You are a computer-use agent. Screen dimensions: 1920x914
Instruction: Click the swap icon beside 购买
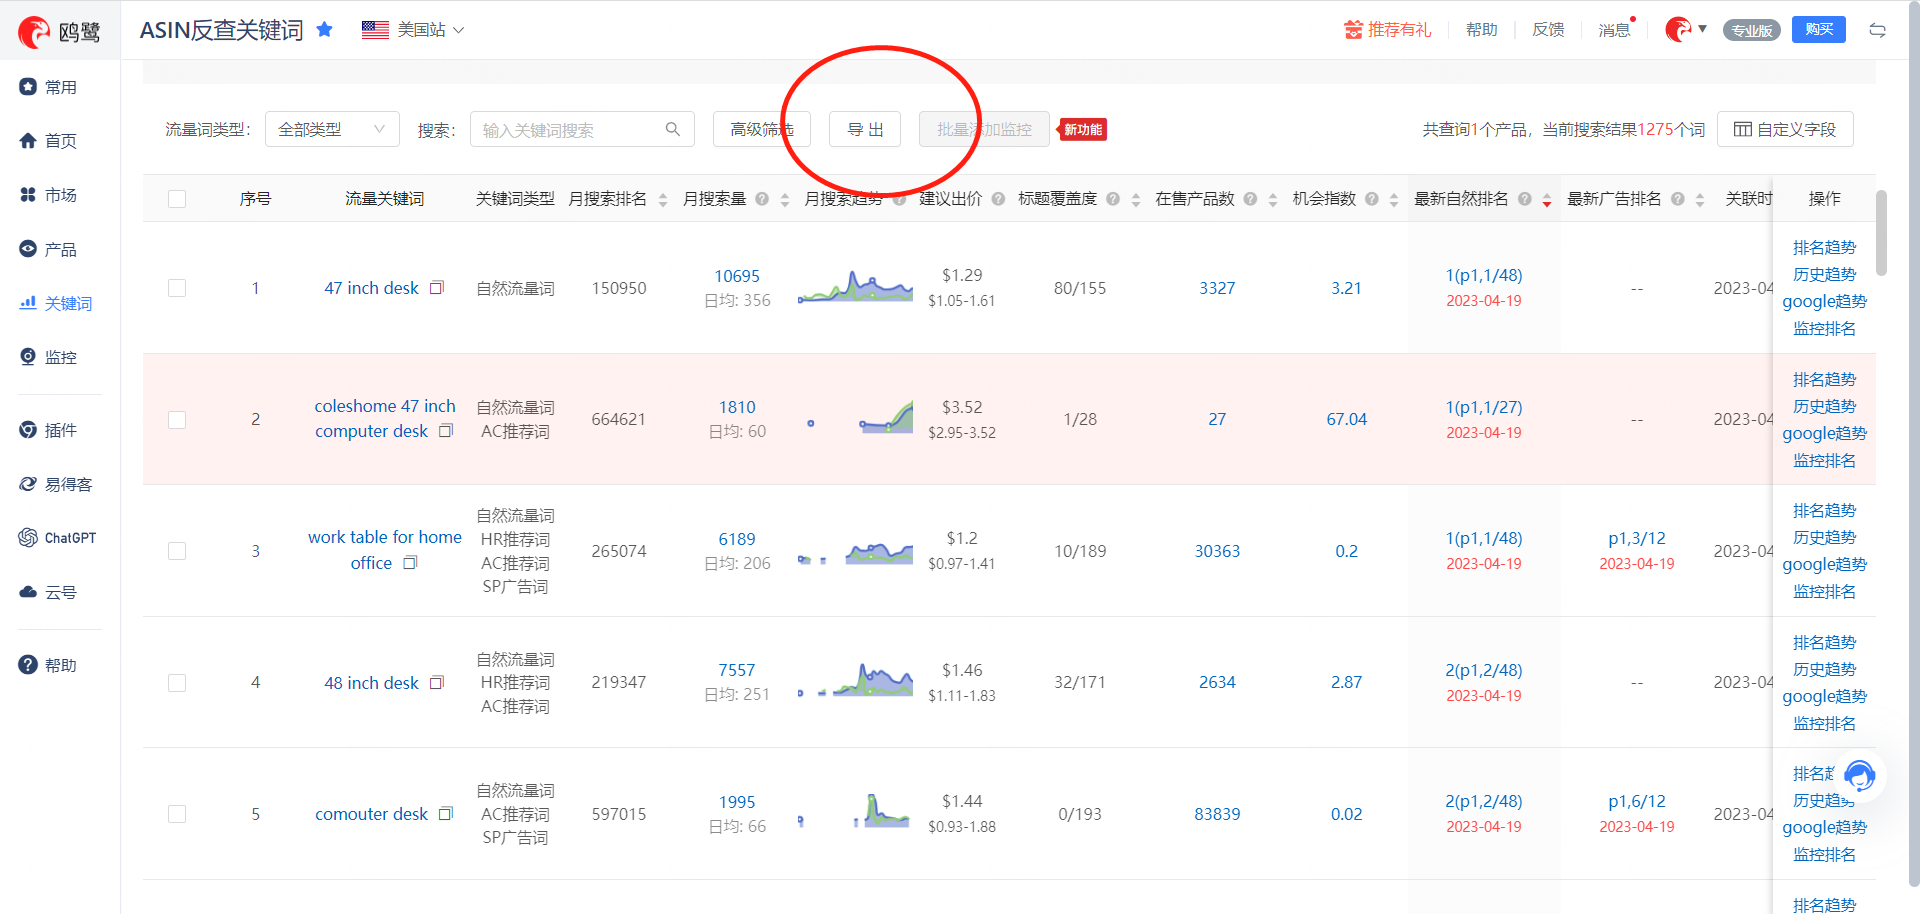[x=1877, y=30]
